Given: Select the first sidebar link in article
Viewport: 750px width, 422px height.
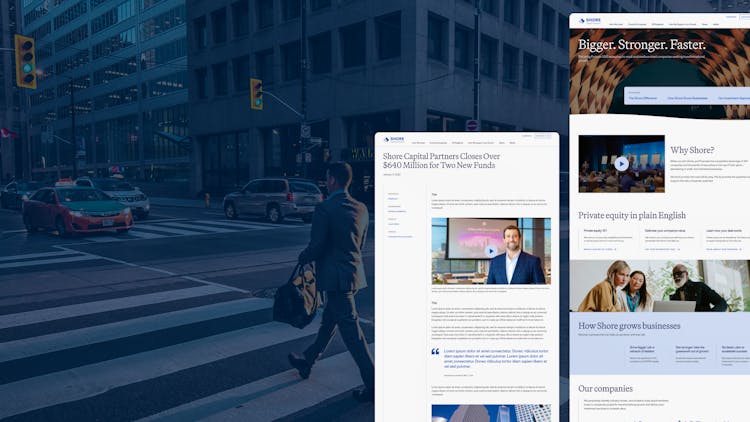Looking at the screenshot, I should (392, 199).
